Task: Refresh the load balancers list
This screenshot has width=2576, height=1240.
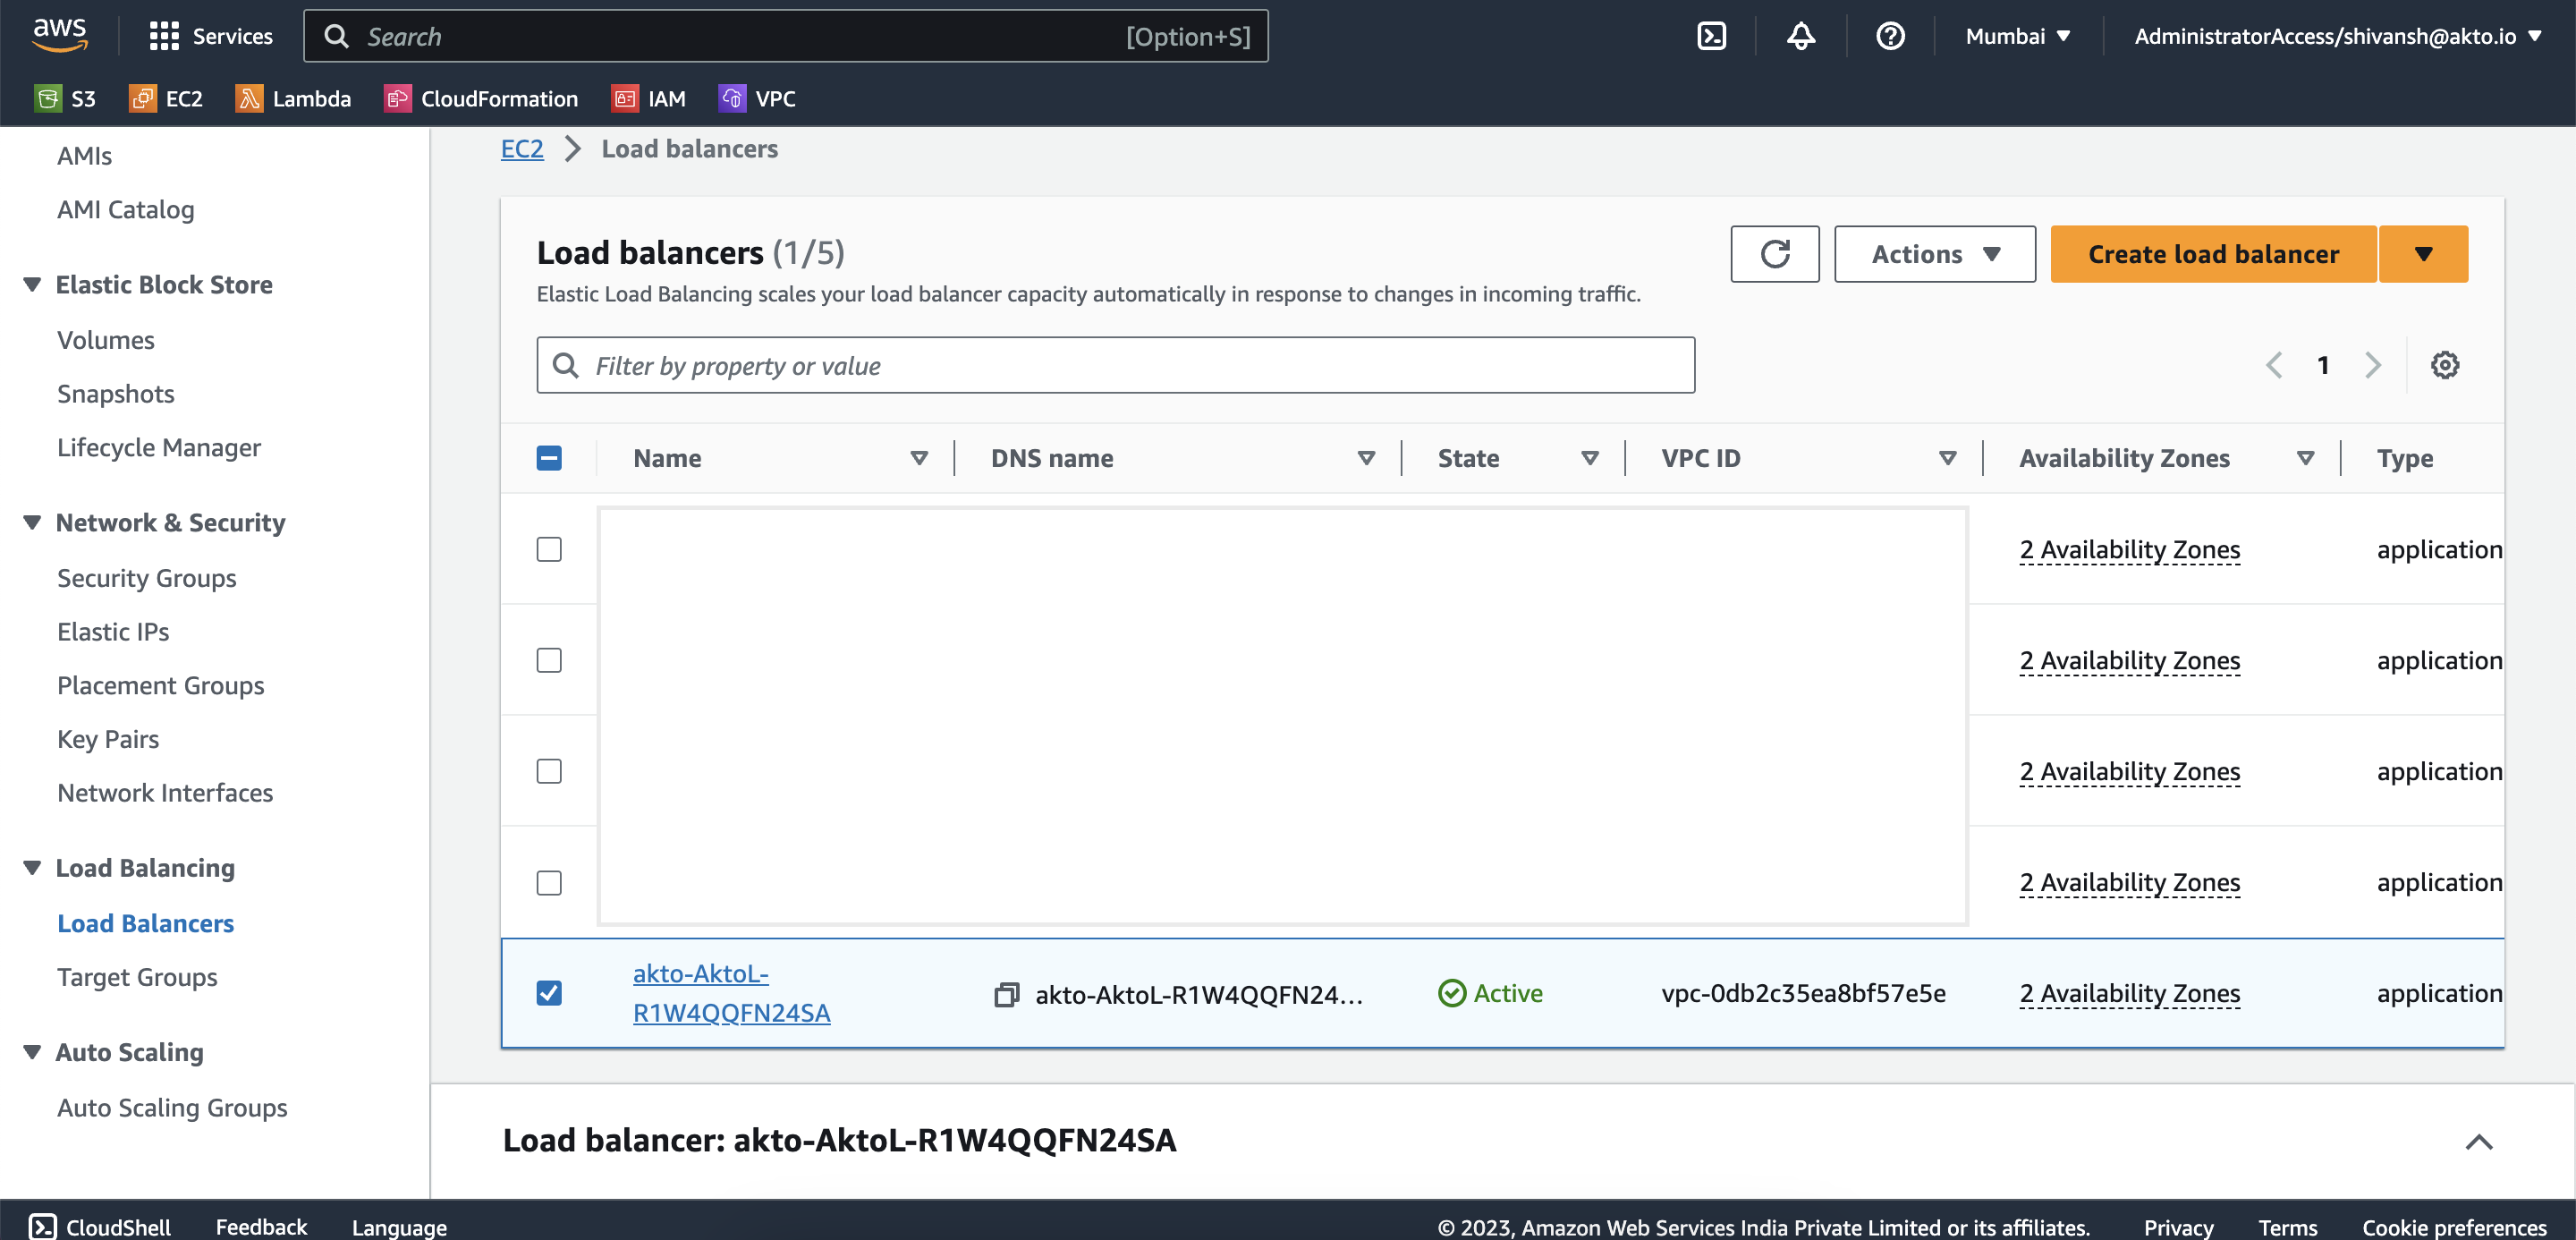Action: [x=1775, y=253]
